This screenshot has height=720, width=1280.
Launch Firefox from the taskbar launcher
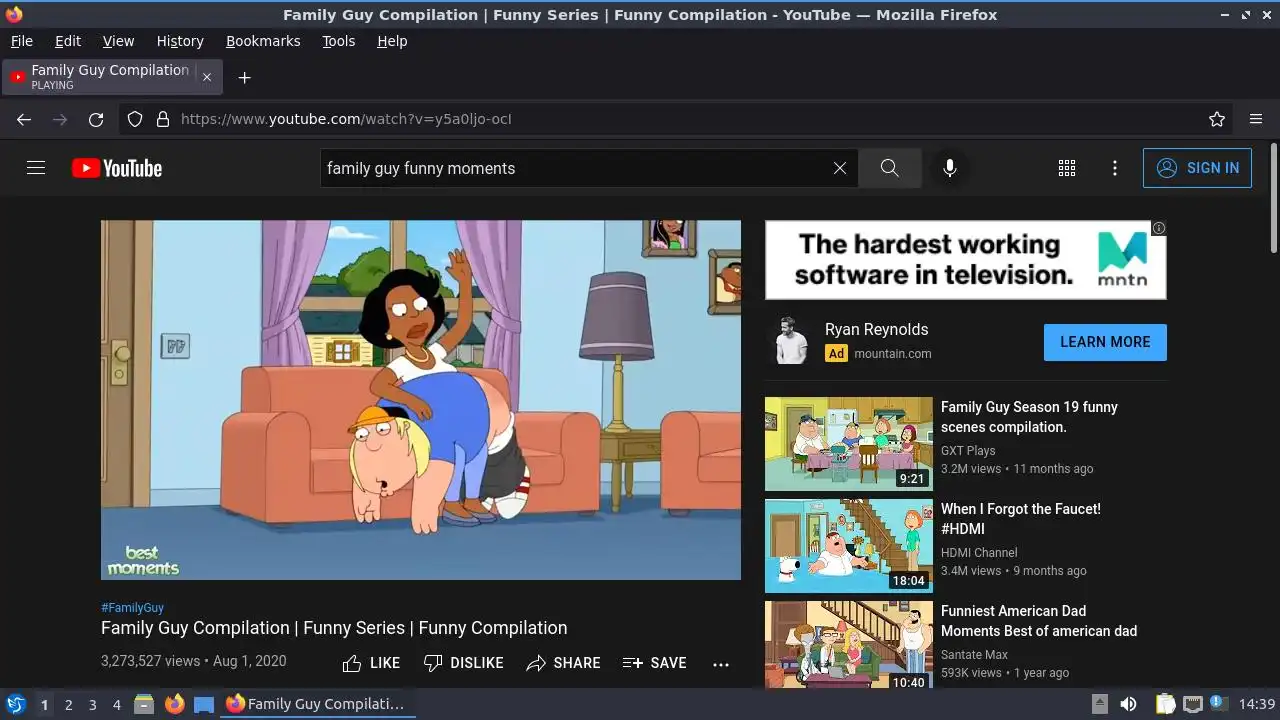point(174,704)
